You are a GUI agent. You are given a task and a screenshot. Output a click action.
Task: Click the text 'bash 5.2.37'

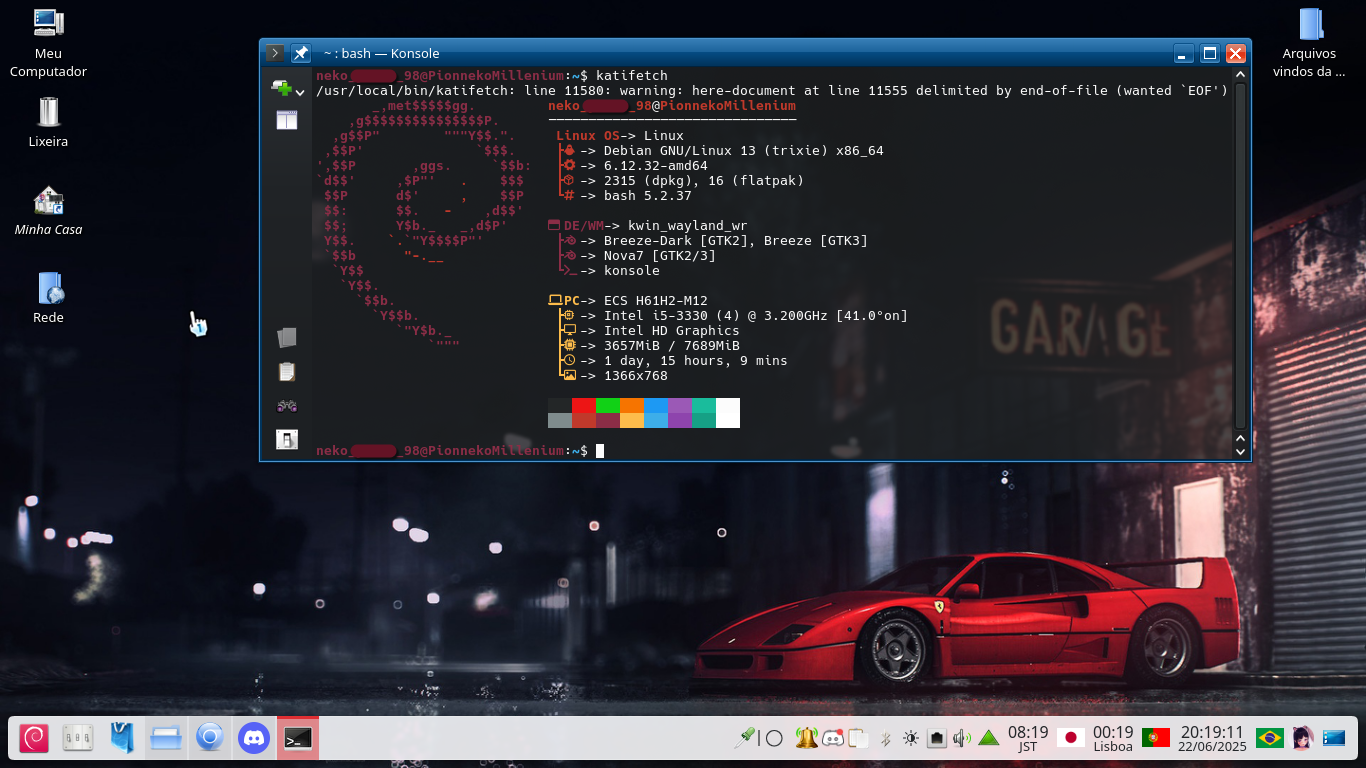pos(648,195)
